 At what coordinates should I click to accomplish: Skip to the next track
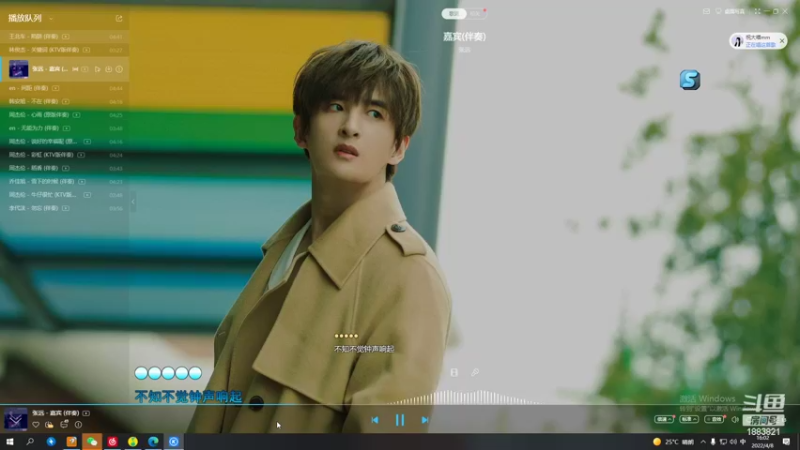[425, 420]
